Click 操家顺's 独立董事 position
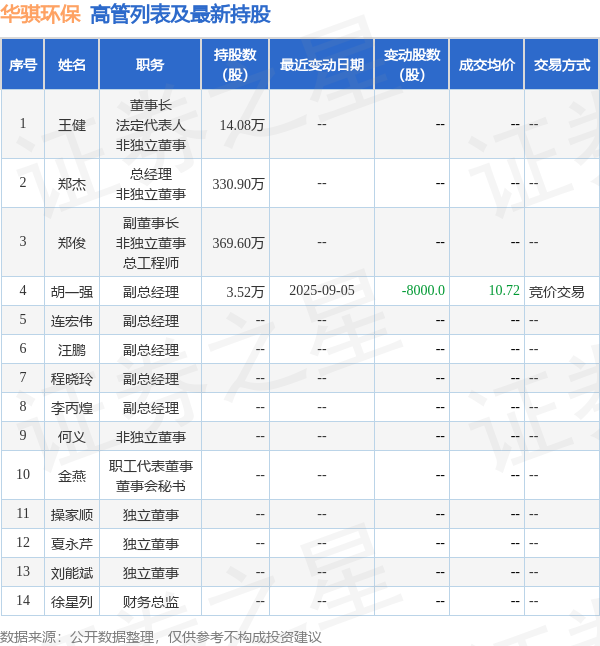This screenshot has width=600, height=646. point(151,515)
